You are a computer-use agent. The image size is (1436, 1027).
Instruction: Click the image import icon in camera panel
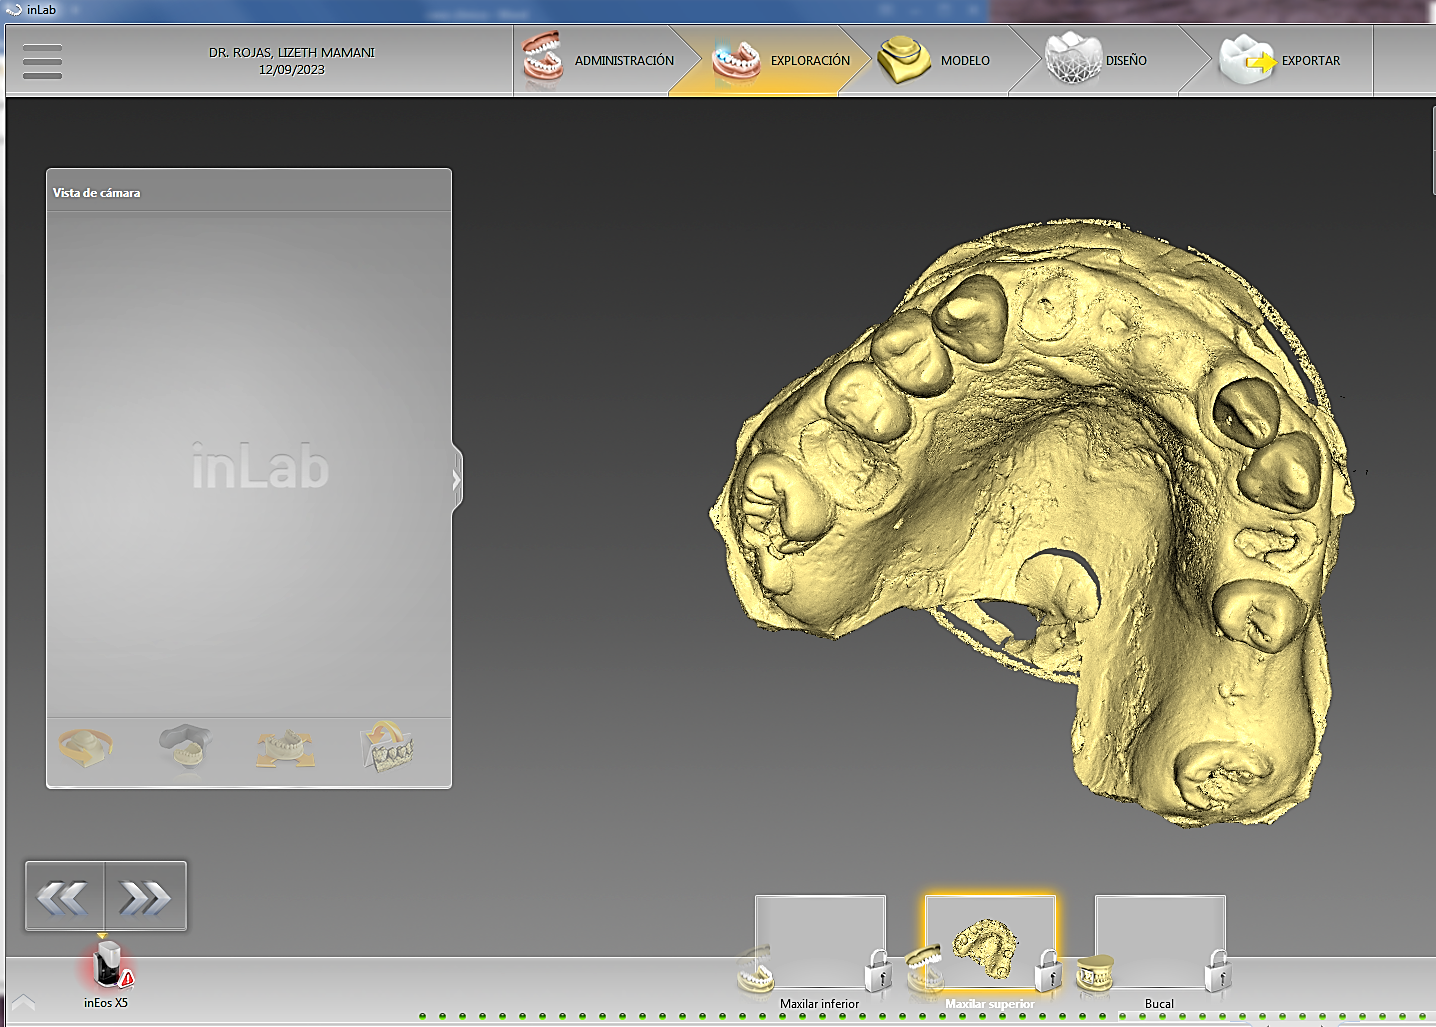387,746
